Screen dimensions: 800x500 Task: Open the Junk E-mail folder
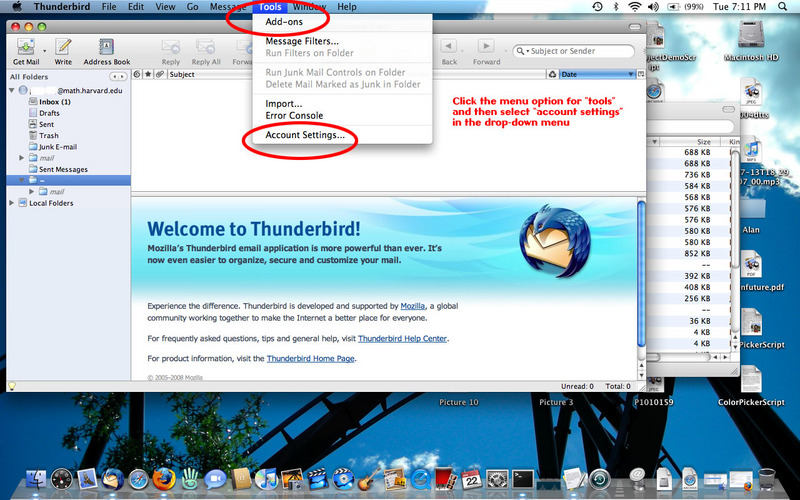(x=59, y=147)
